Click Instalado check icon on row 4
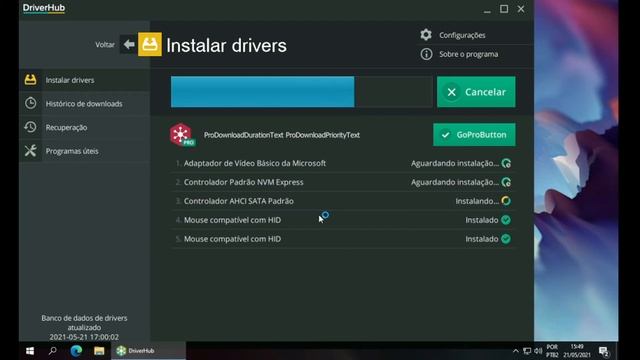The height and width of the screenshot is (360, 640). pyautogui.click(x=506, y=220)
